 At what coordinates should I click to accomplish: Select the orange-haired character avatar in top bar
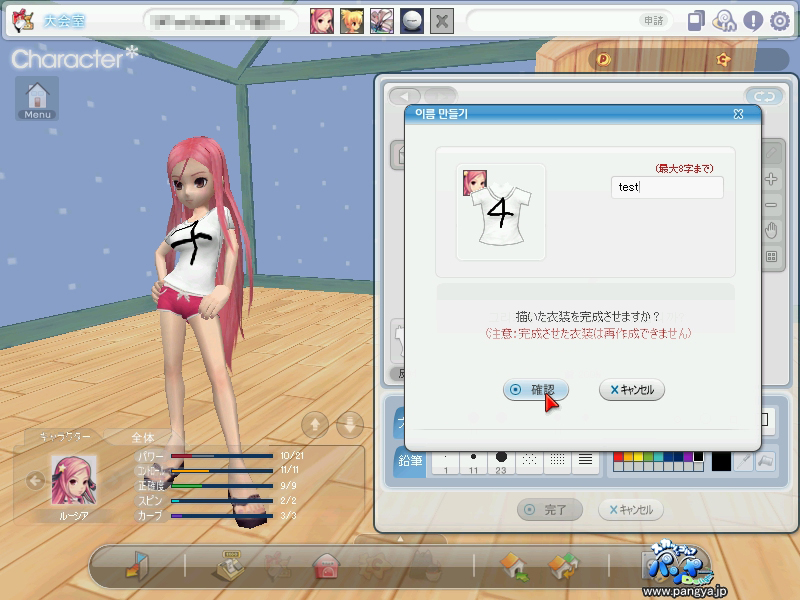pyautogui.click(x=352, y=21)
